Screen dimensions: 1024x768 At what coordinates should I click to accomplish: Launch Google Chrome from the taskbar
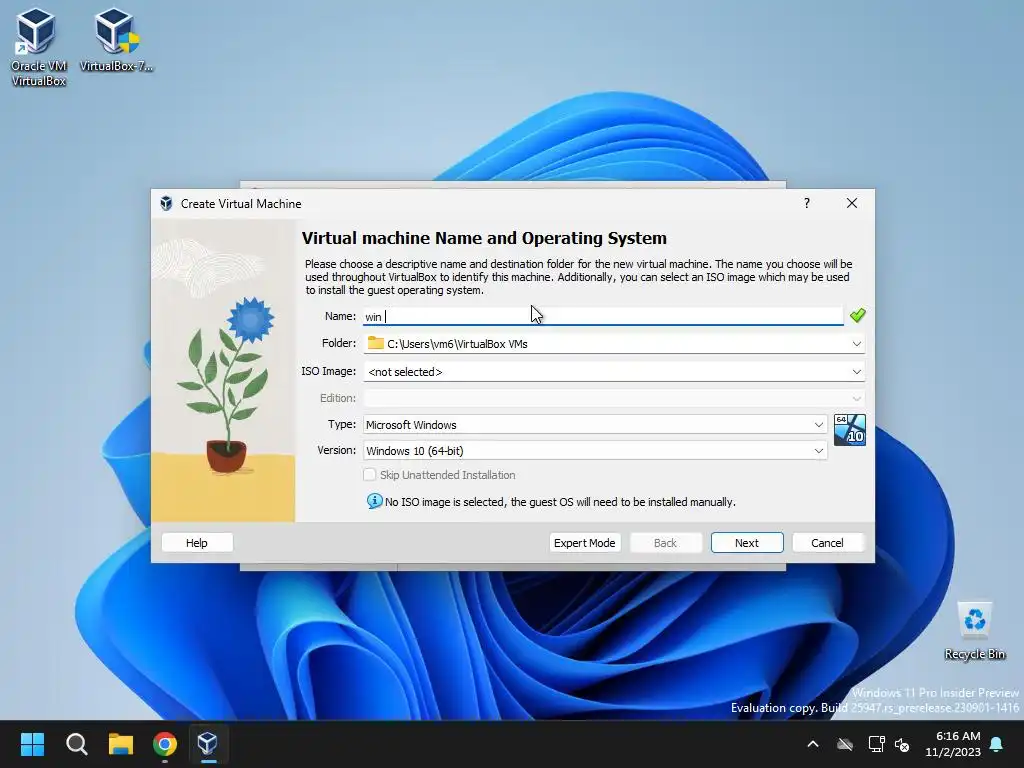[x=165, y=744]
